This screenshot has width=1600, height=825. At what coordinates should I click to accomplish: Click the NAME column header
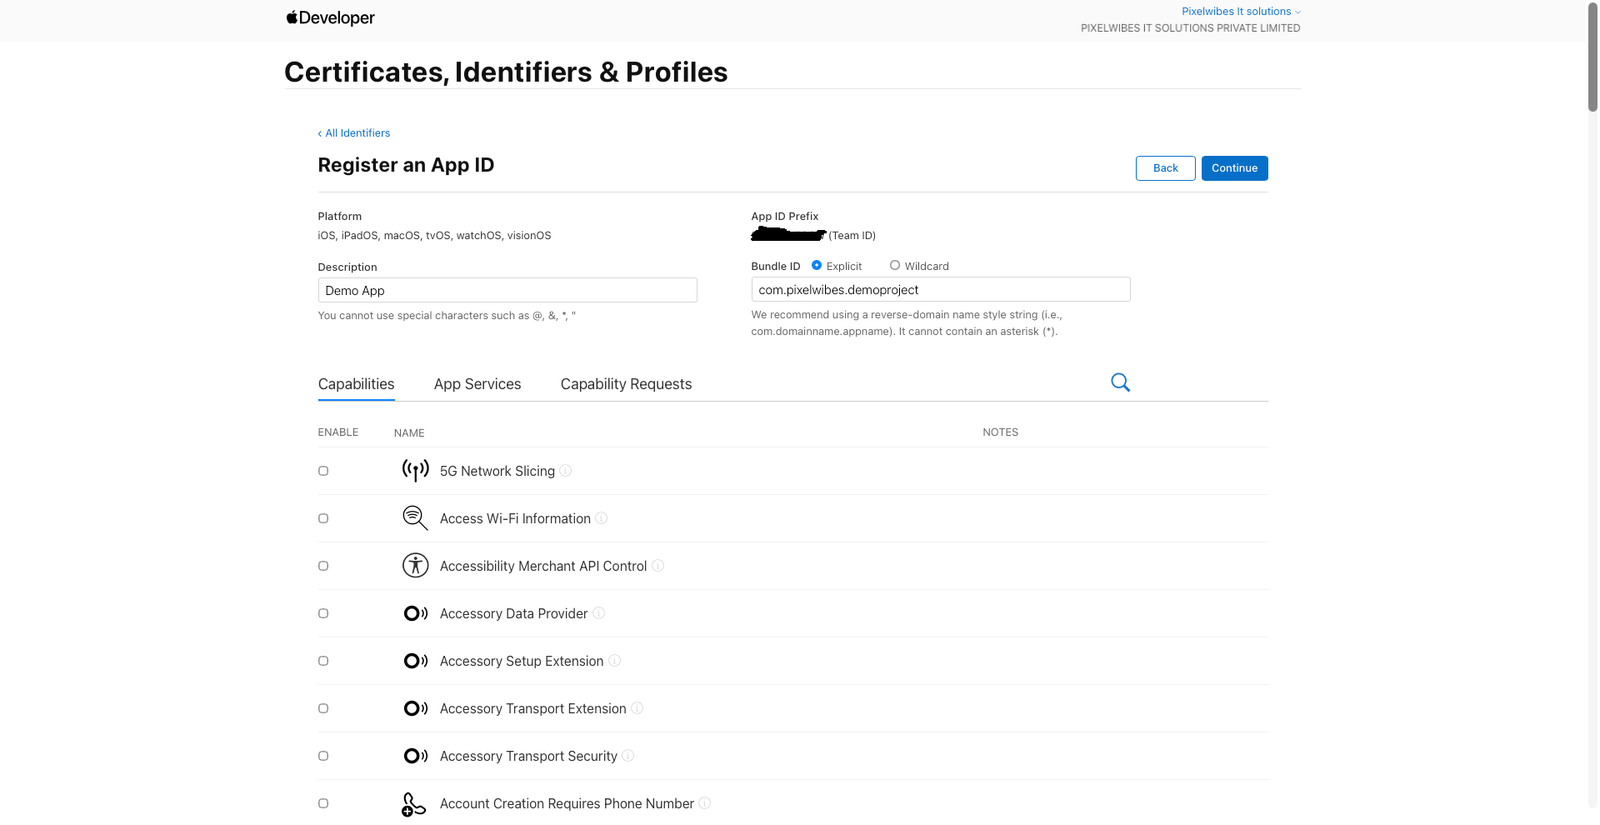pyautogui.click(x=409, y=433)
